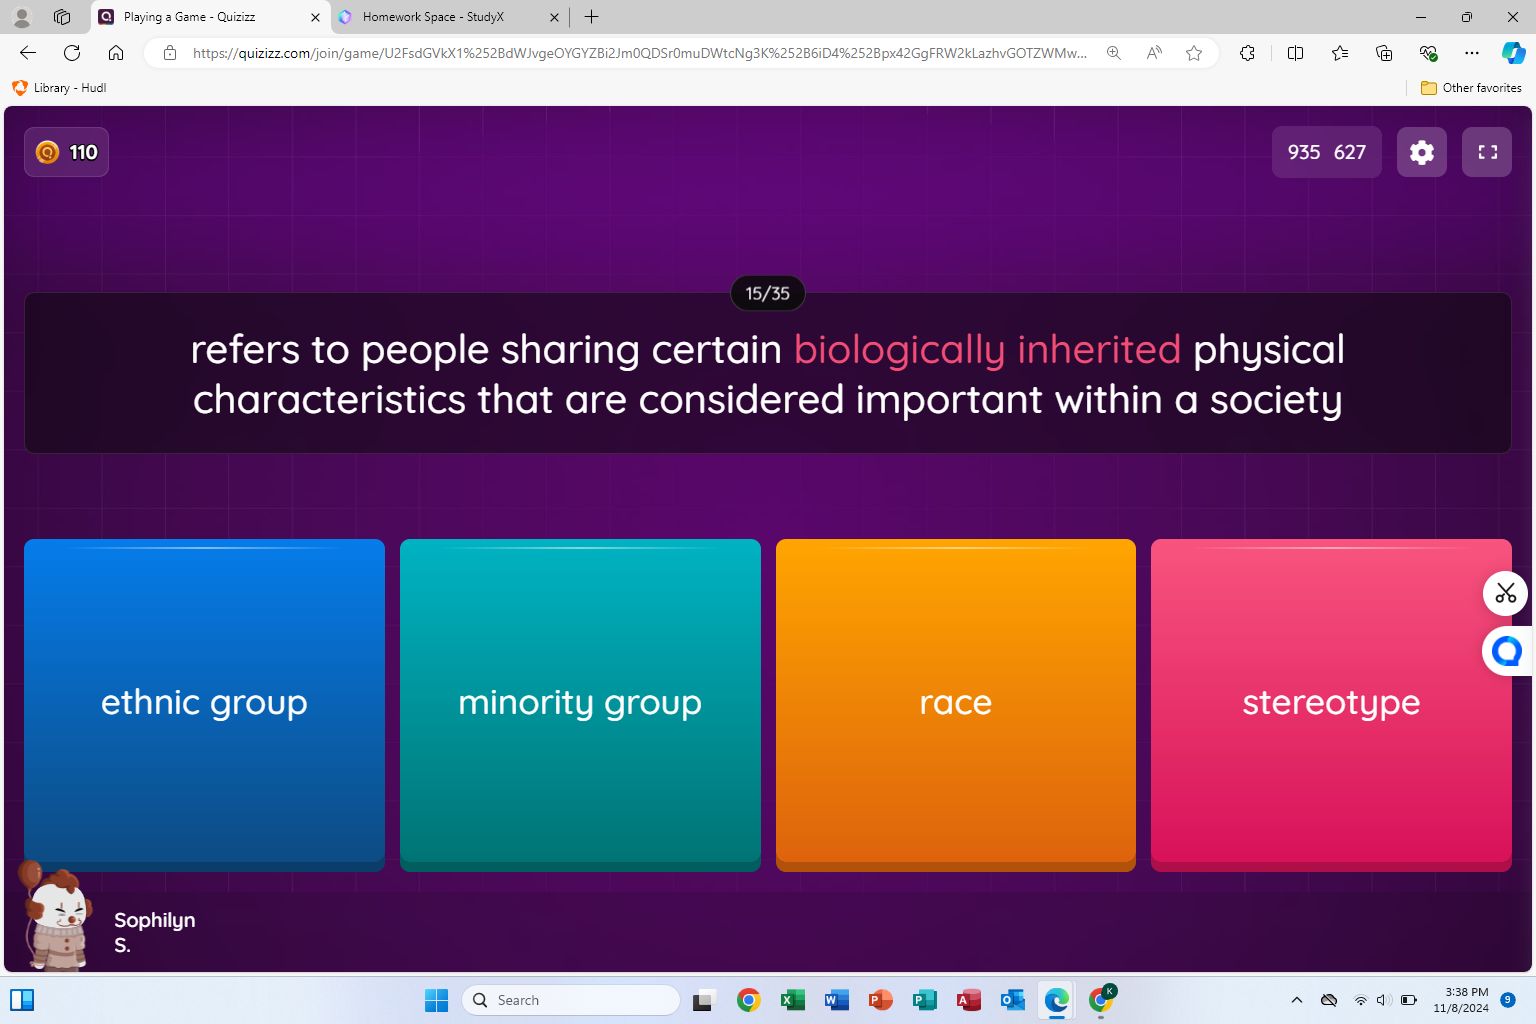Check battery status icon
Image resolution: width=1536 pixels, height=1024 pixels.
tap(1409, 1000)
